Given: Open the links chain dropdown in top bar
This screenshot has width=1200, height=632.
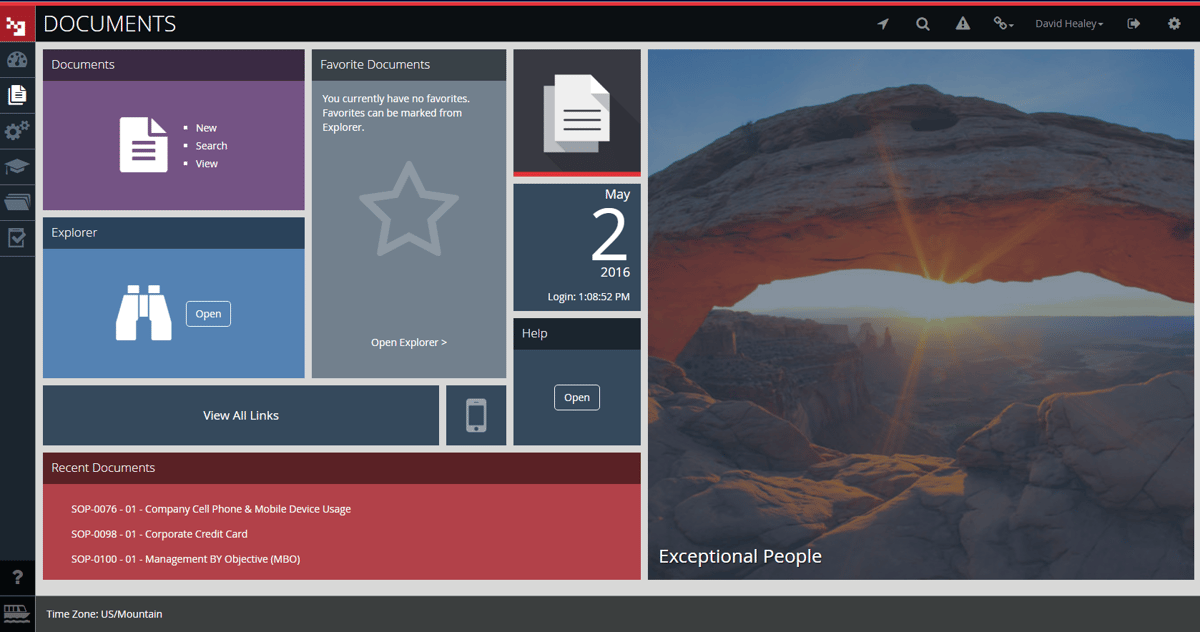Looking at the screenshot, I should click(x=1003, y=23).
